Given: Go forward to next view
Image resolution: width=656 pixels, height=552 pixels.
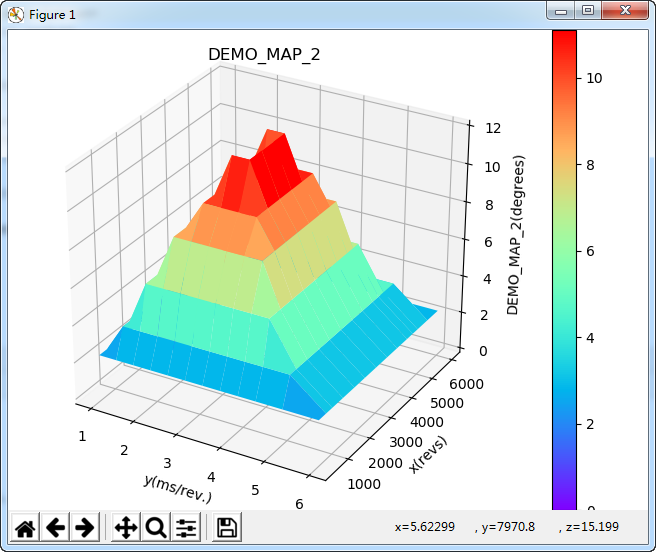Looking at the screenshot, I should pyautogui.click(x=85, y=527).
